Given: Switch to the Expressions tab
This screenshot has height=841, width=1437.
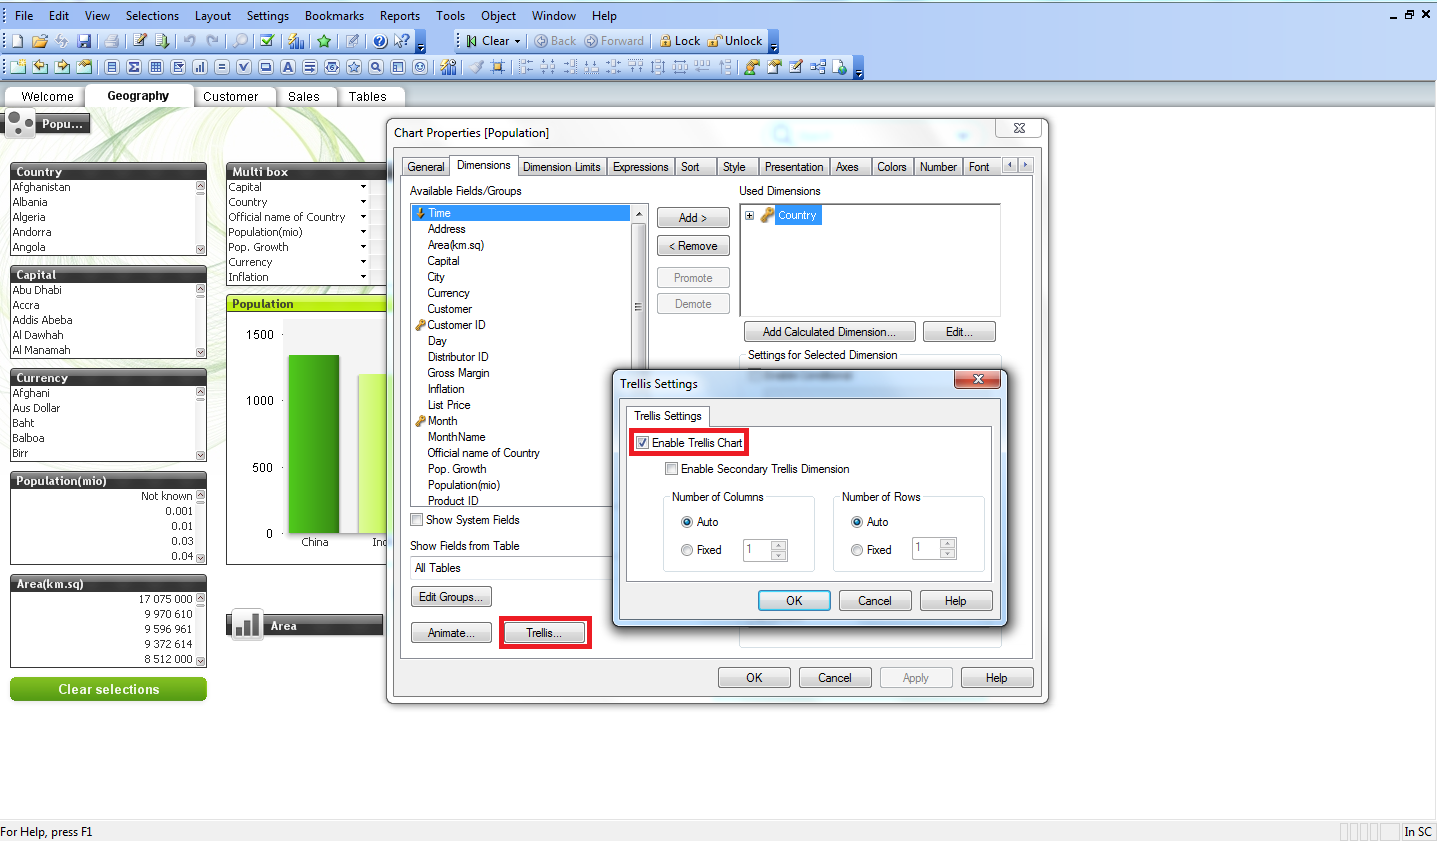Looking at the screenshot, I should tap(640, 167).
